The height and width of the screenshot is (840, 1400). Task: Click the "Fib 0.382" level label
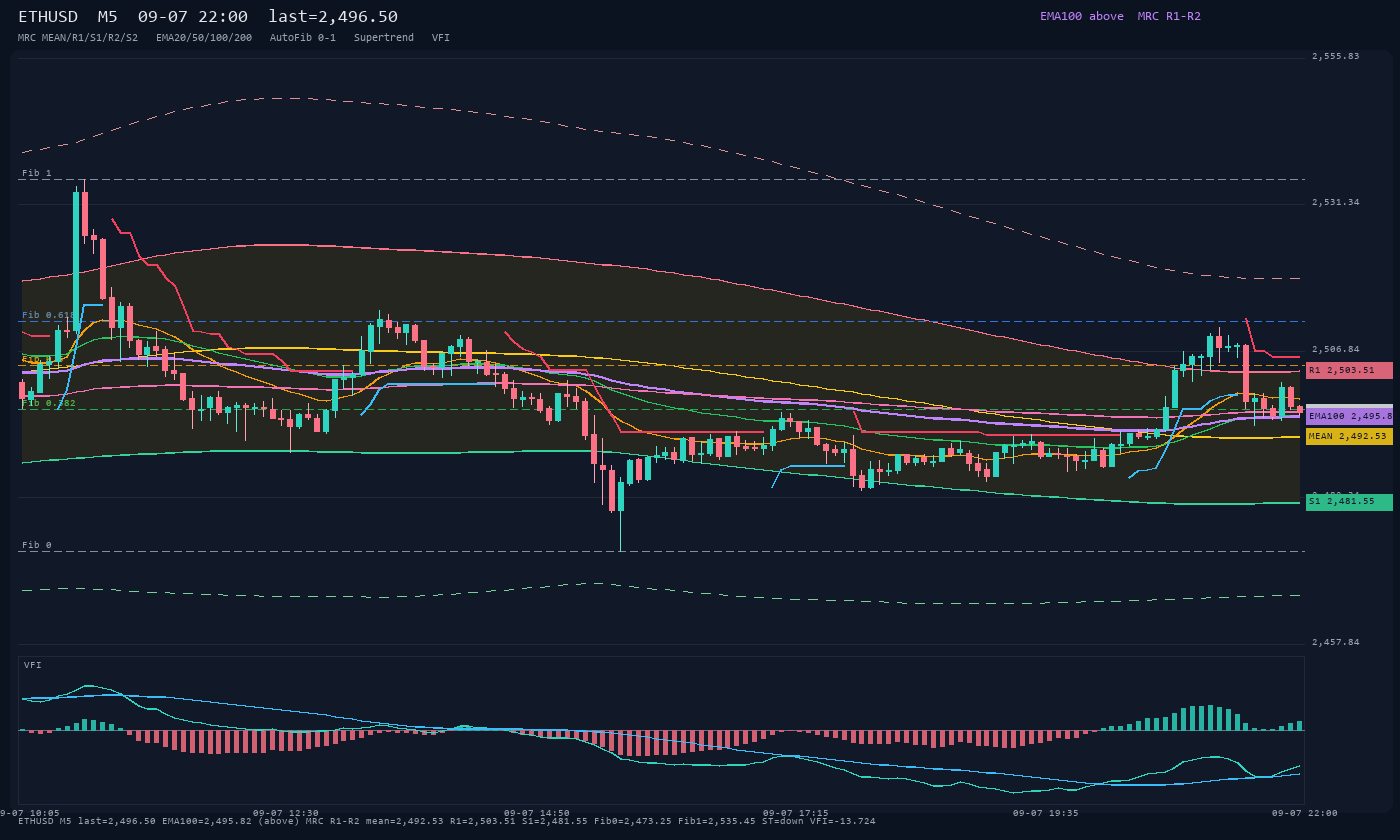click(x=49, y=403)
